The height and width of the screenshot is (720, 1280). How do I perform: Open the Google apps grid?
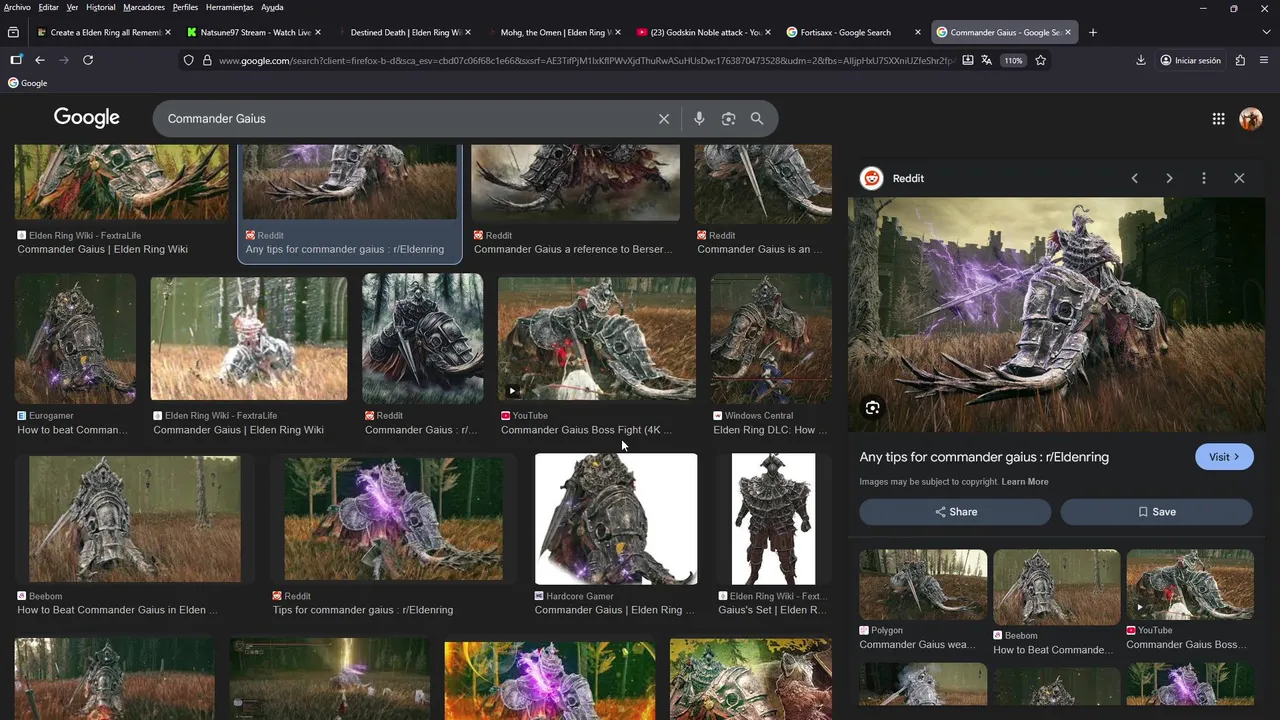[x=1218, y=119]
